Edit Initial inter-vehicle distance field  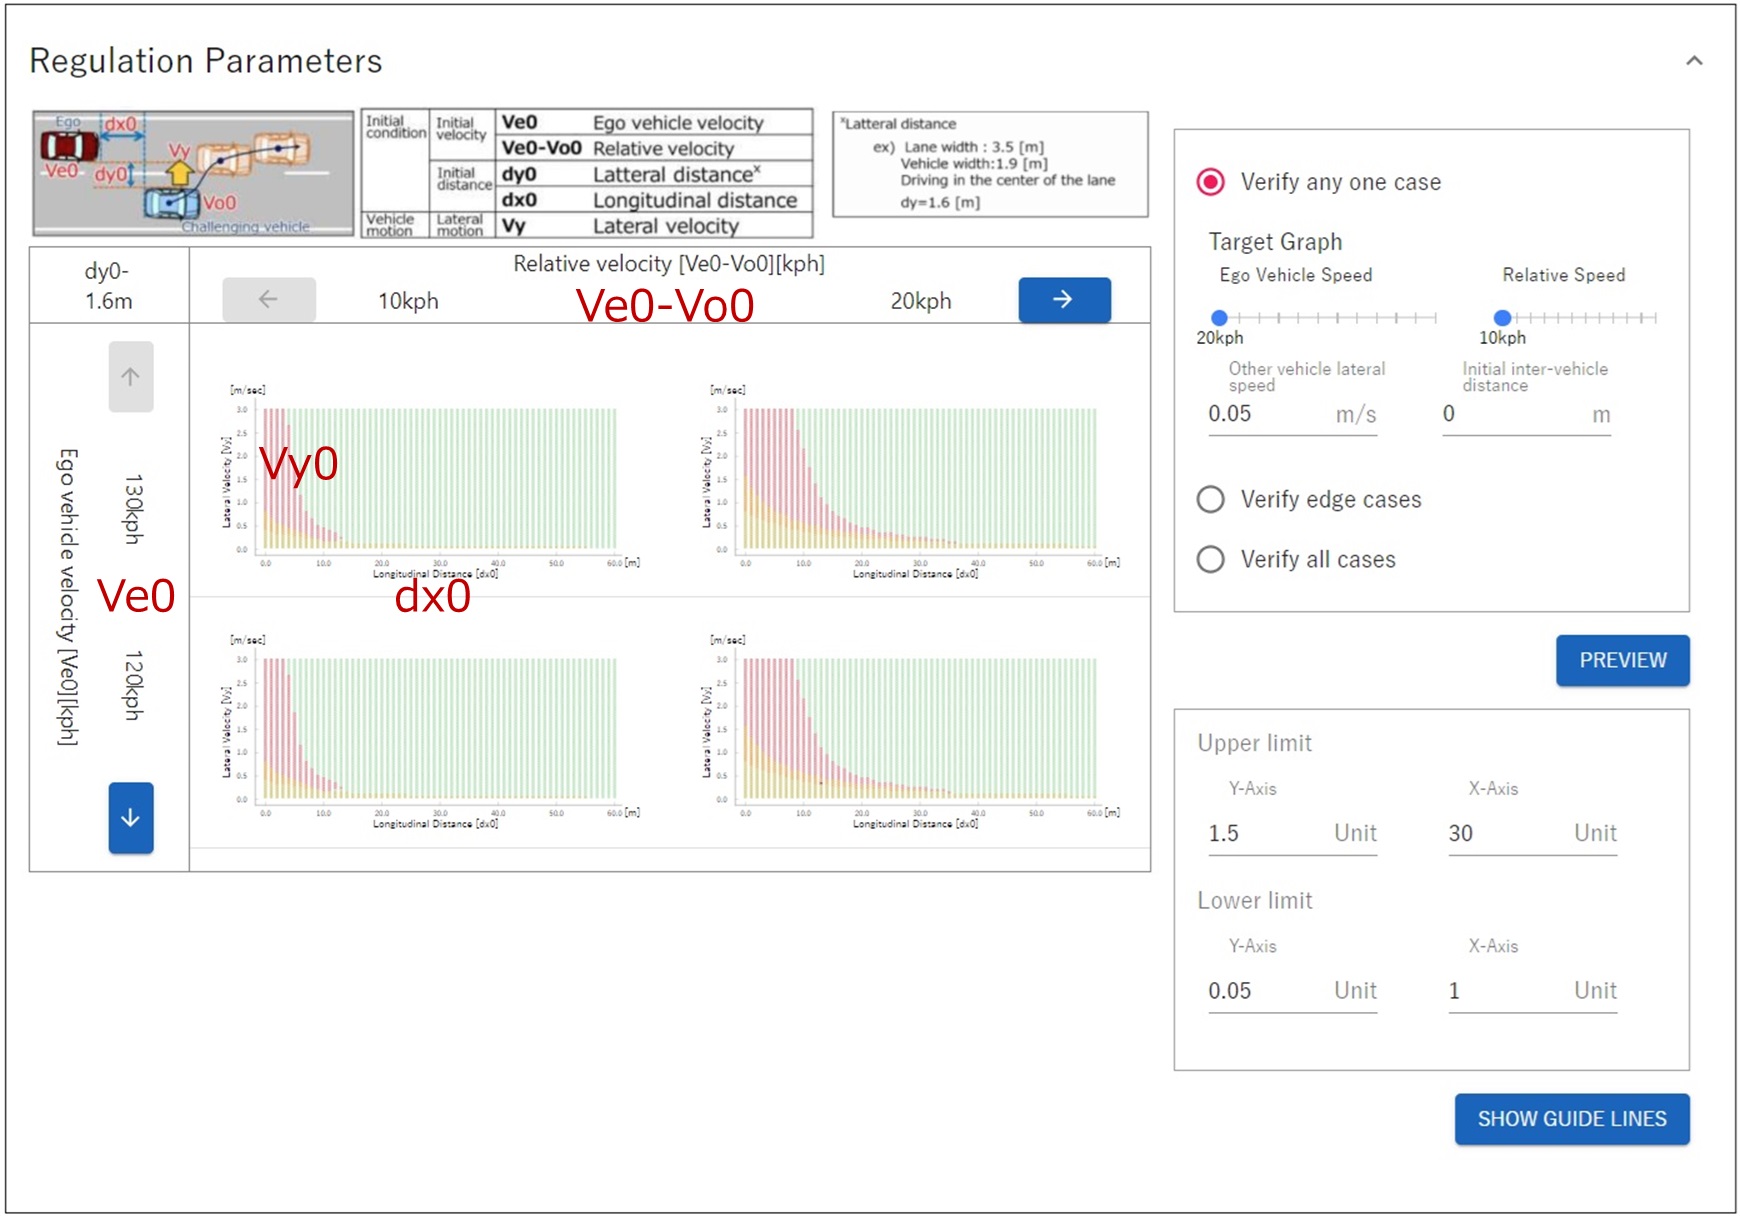1510,414
